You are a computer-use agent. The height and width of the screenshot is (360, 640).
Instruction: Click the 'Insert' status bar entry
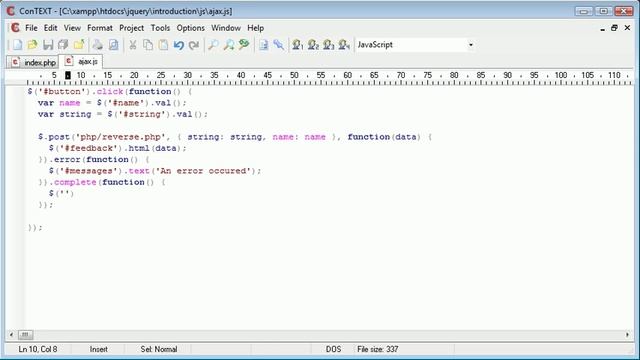98,349
